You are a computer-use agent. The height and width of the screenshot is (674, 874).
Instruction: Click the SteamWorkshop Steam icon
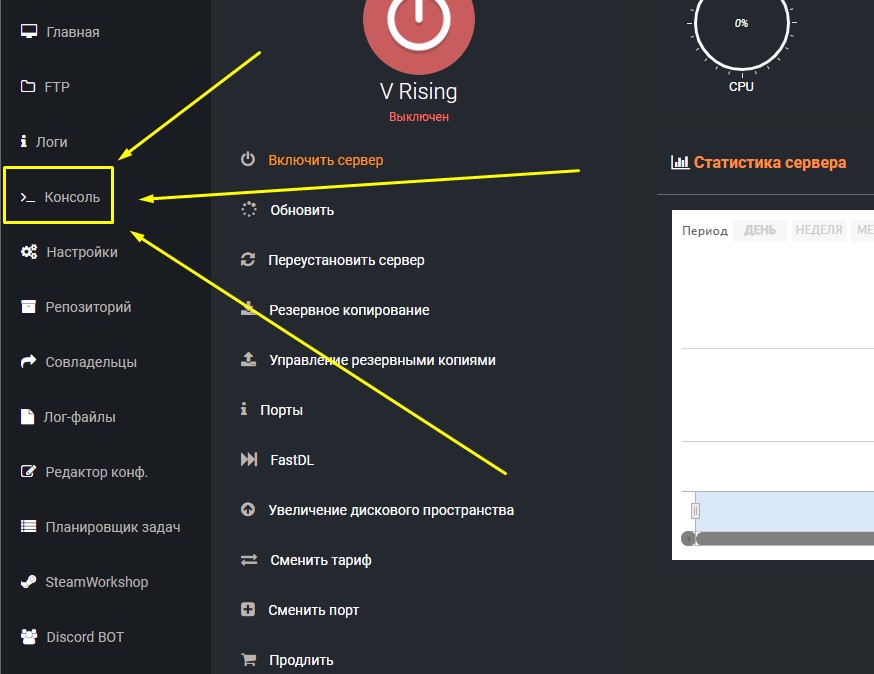click(28, 582)
